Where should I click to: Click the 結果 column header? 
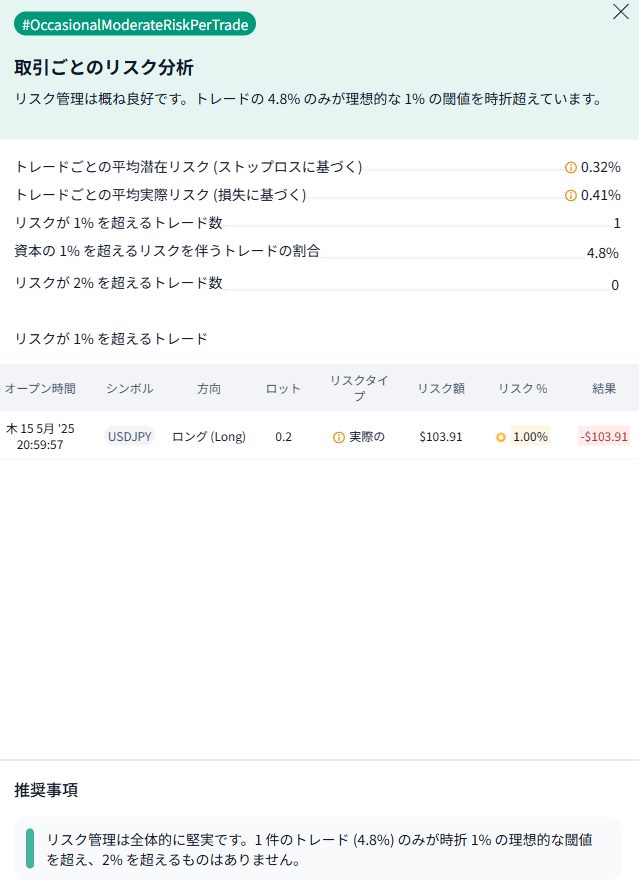point(604,388)
